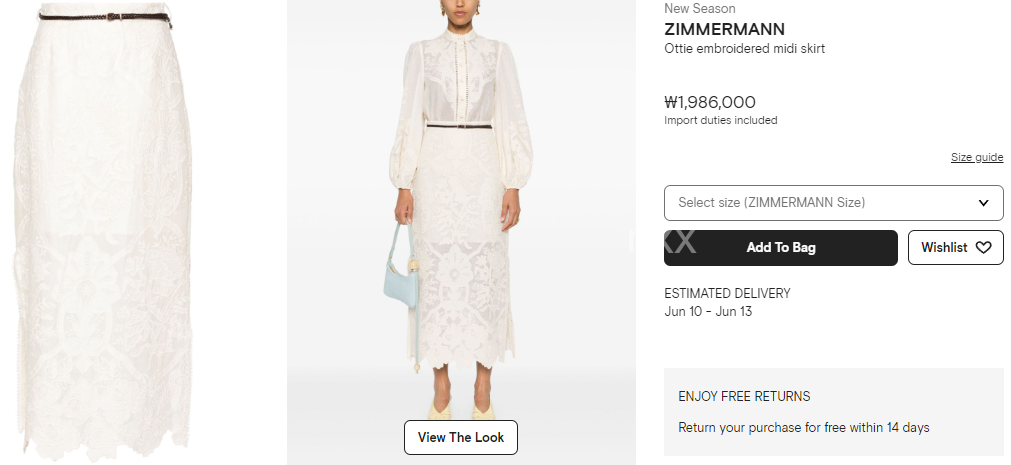Click the ₩1,986,000 price
The height and width of the screenshot is (465, 1011).
[x=710, y=102]
